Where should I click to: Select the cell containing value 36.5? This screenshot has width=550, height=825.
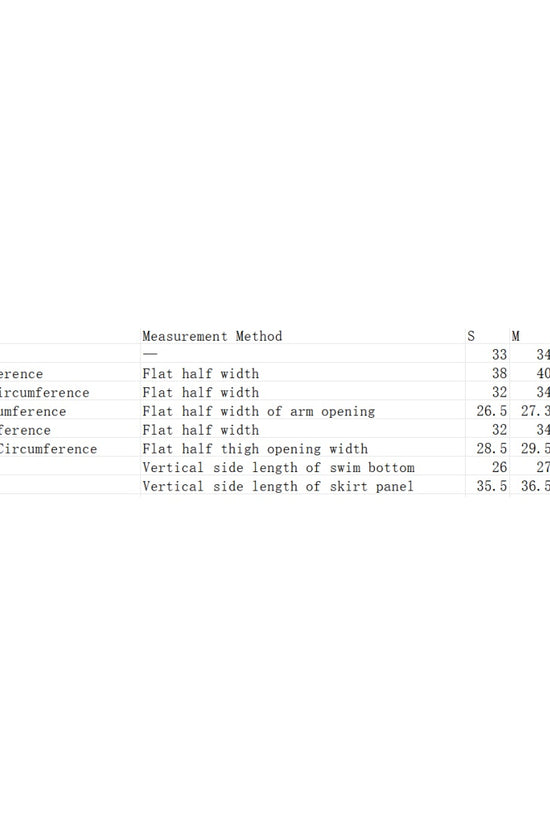[535, 487]
